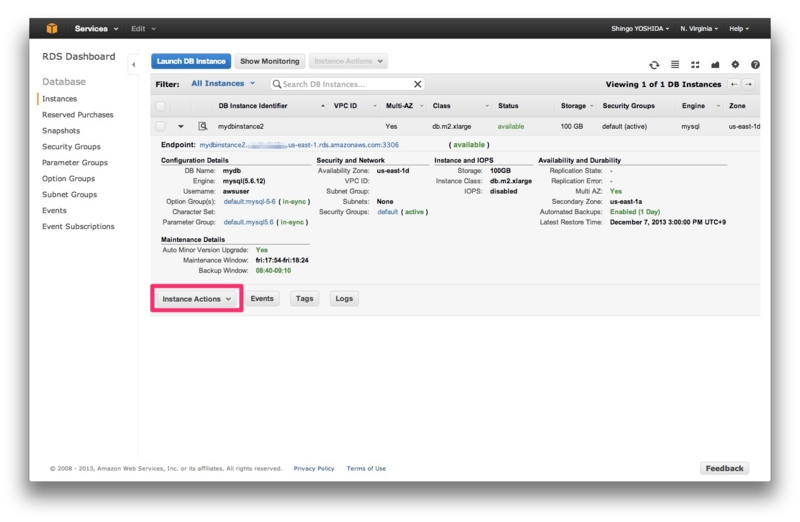Open Parameter Groups in the sidebar

pos(74,162)
